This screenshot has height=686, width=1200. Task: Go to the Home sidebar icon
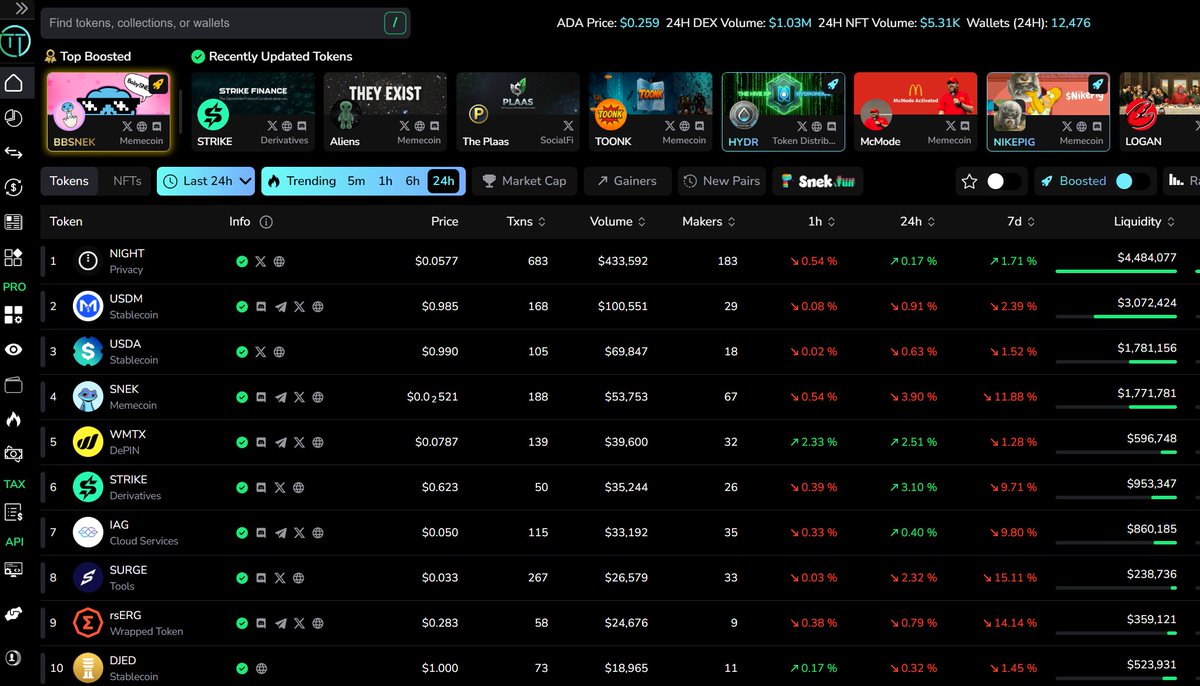click(x=14, y=82)
